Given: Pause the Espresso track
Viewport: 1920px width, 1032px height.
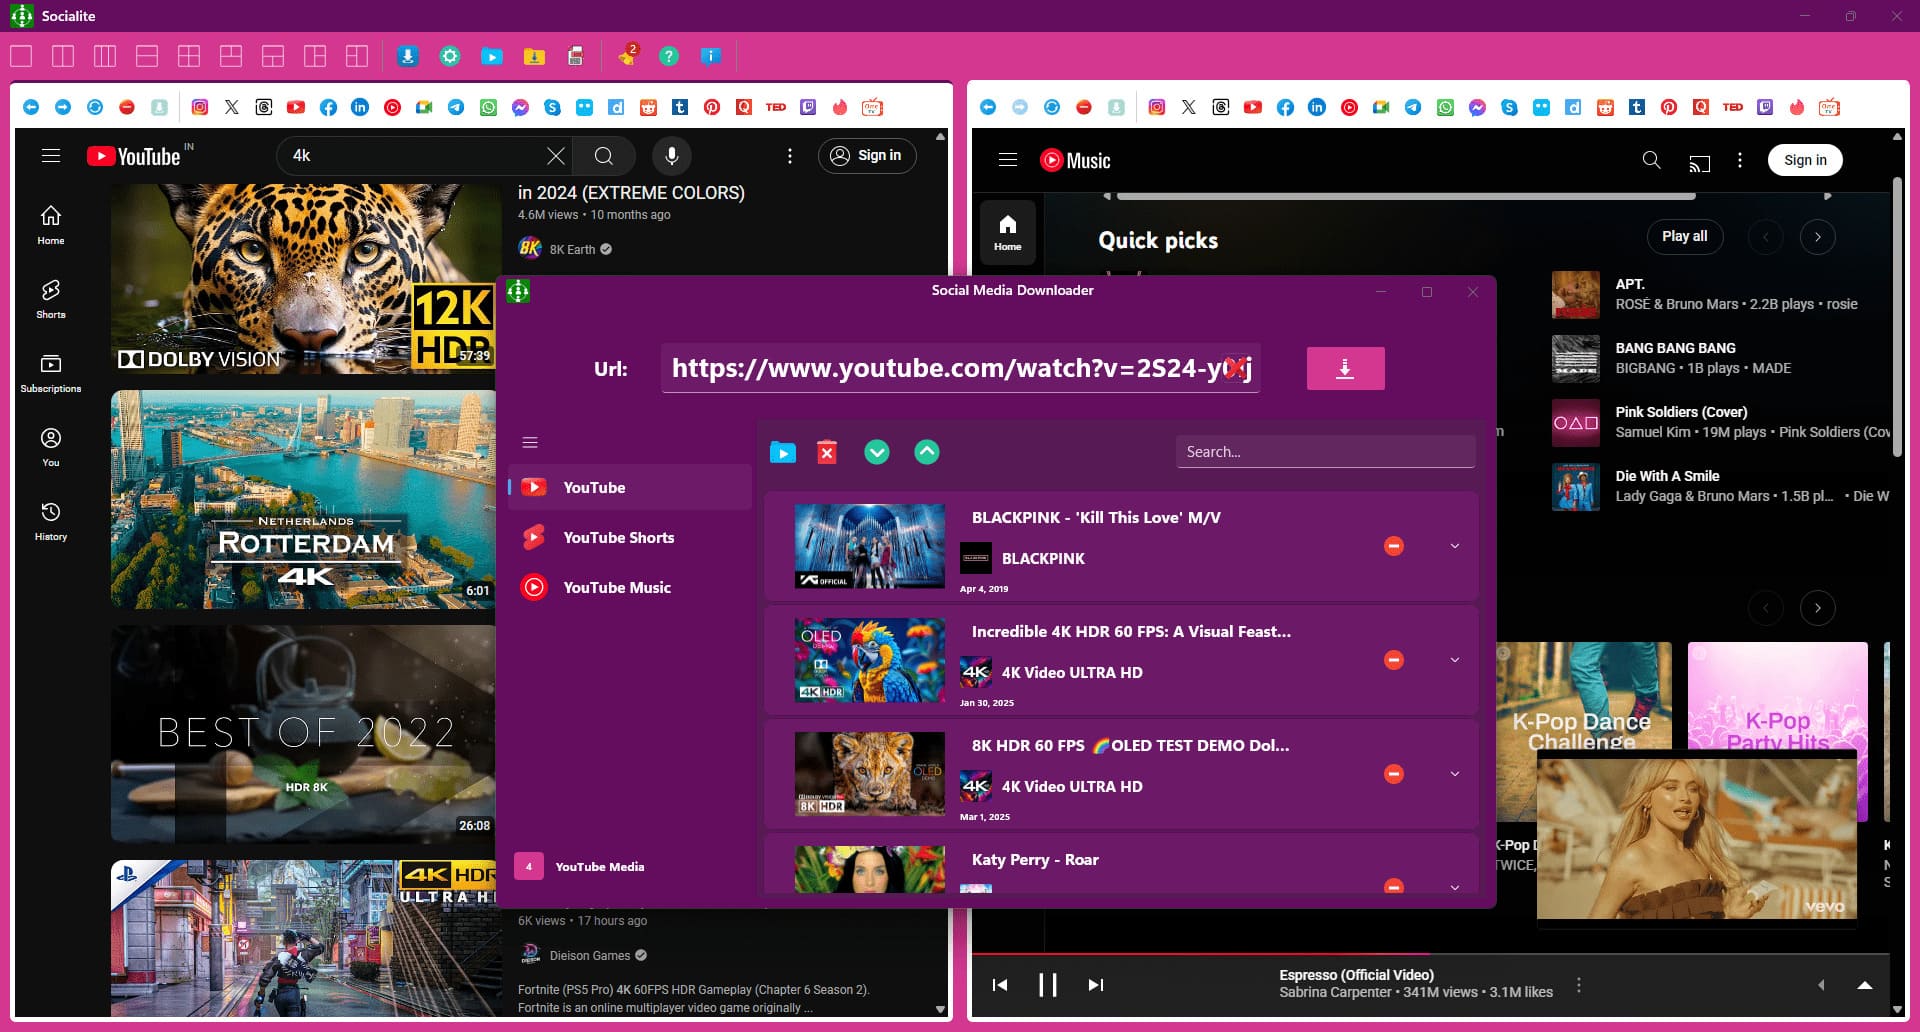Looking at the screenshot, I should pos(1047,985).
